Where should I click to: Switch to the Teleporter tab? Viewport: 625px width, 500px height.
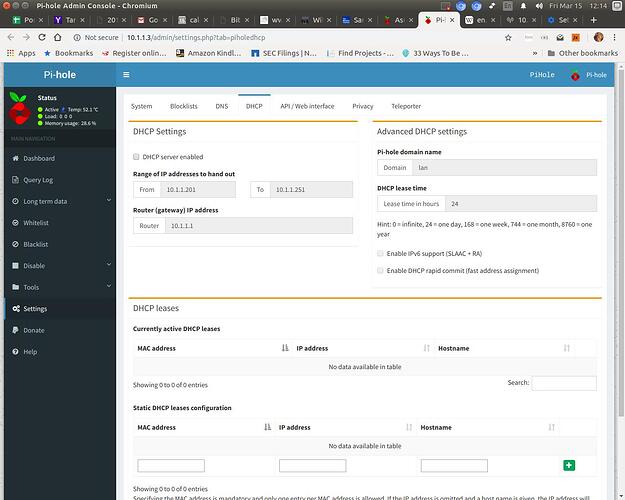pos(405,106)
